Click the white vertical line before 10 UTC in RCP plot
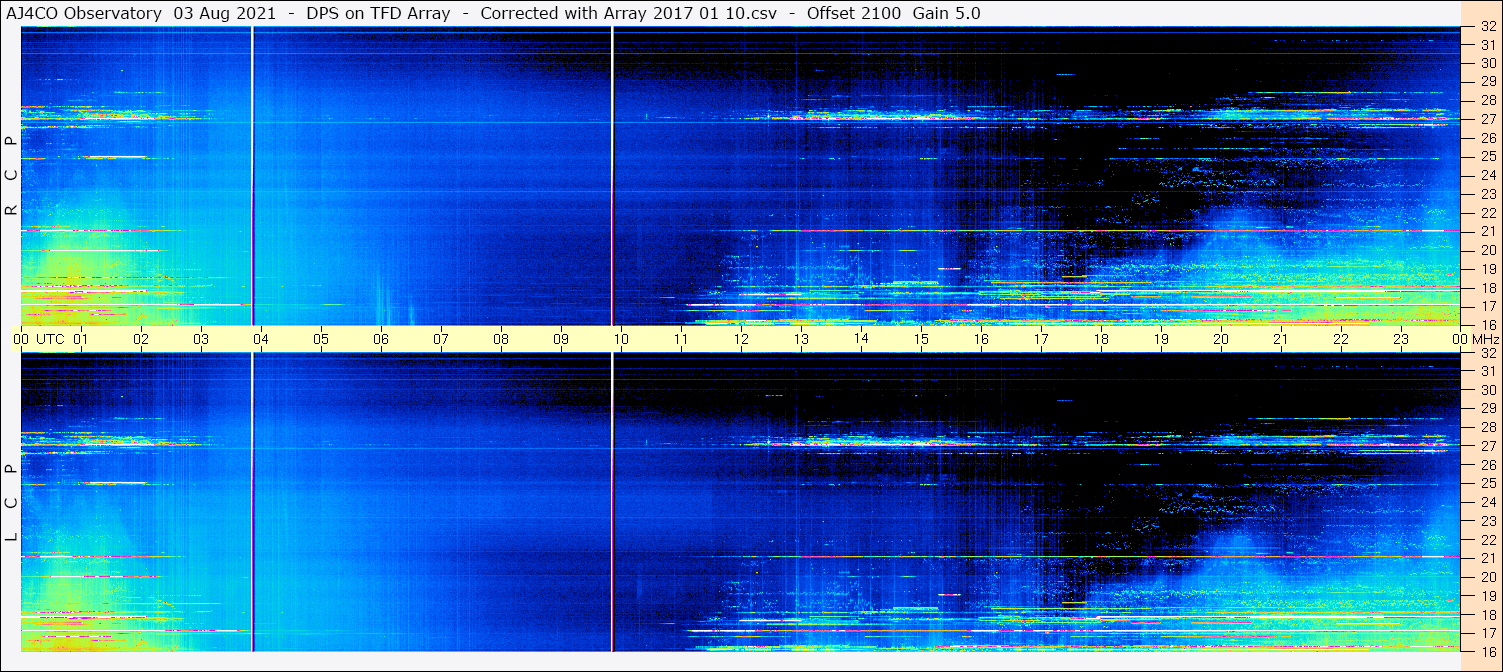Screen dimensions: 1503x672 612,176
